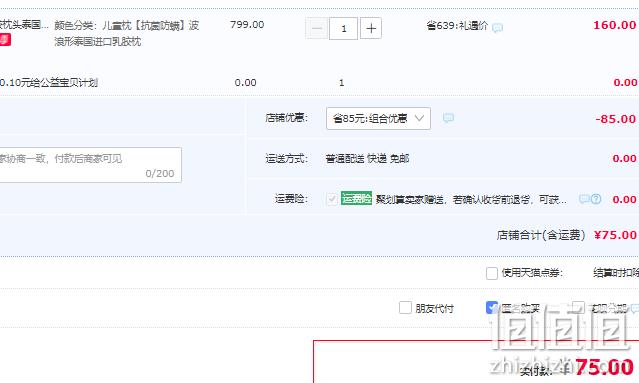The width and height of the screenshot is (639, 383).
Task: Click 0.10元给公益宝贝计划 row text
Action: click(49, 83)
